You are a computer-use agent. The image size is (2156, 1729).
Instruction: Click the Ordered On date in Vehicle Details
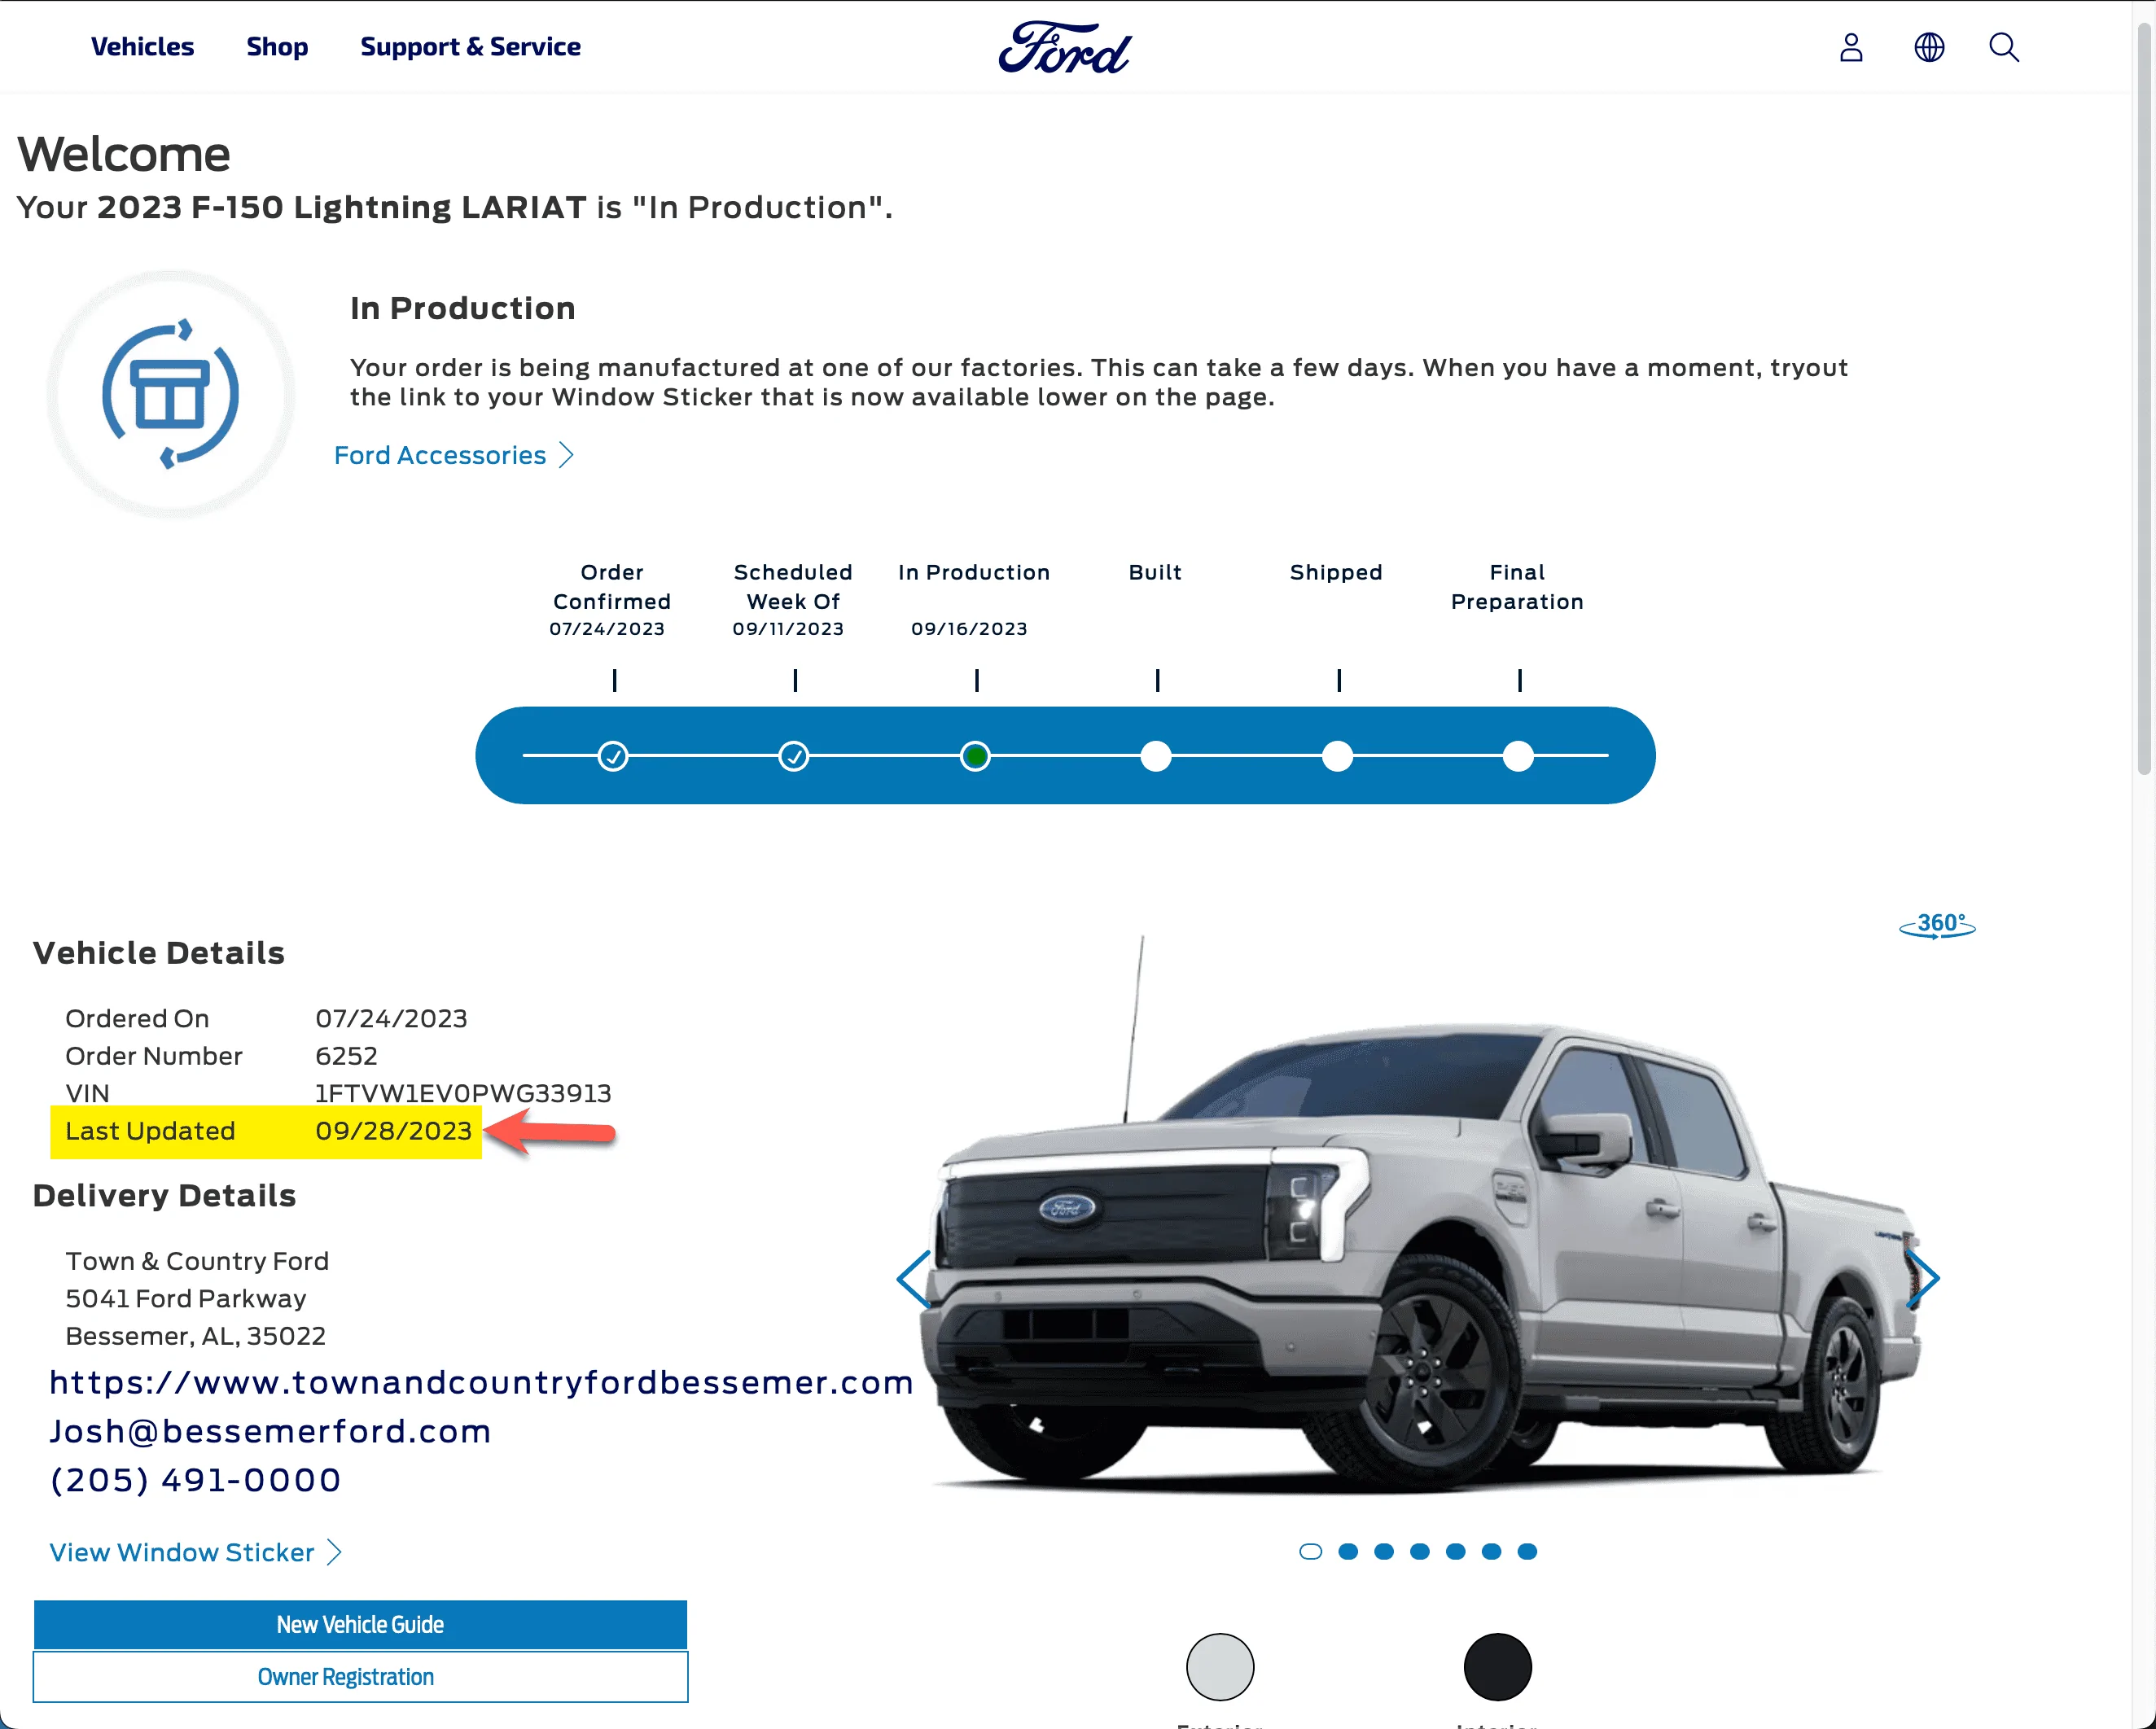[x=391, y=1018]
